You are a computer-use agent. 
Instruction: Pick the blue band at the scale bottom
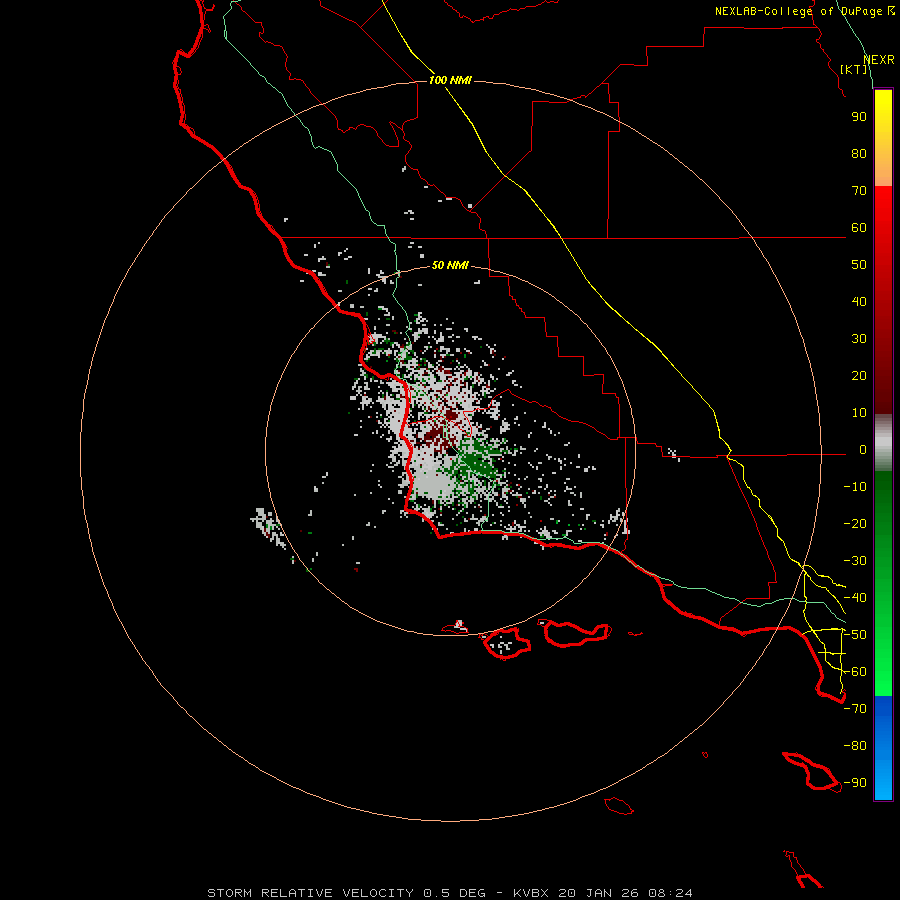[883, 747]
